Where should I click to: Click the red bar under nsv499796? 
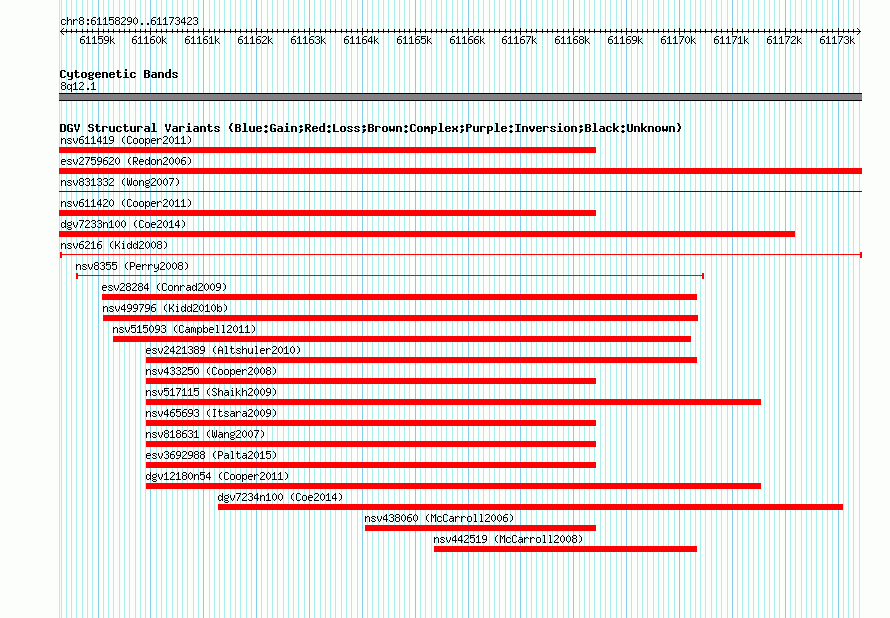click(400, 318)
